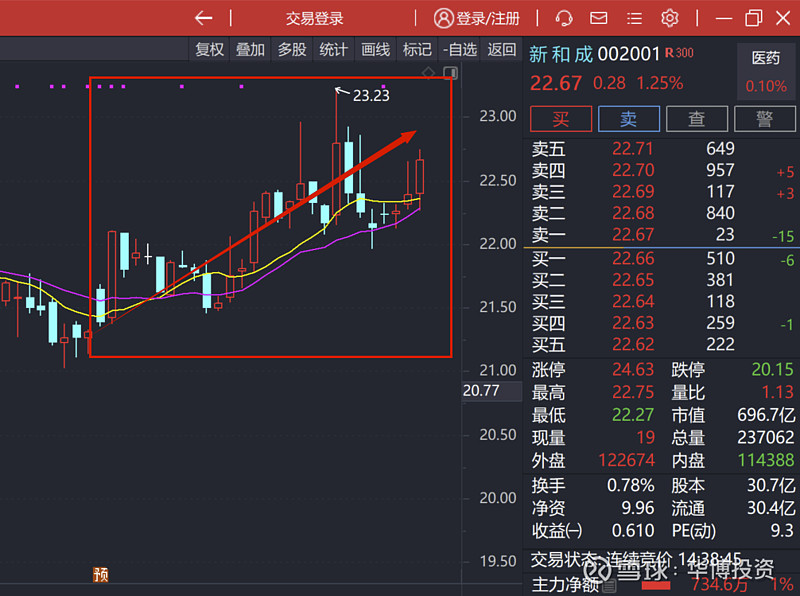Select 卖三 price 22.69
Screen dimensions: 800x596
coord(633,191)
